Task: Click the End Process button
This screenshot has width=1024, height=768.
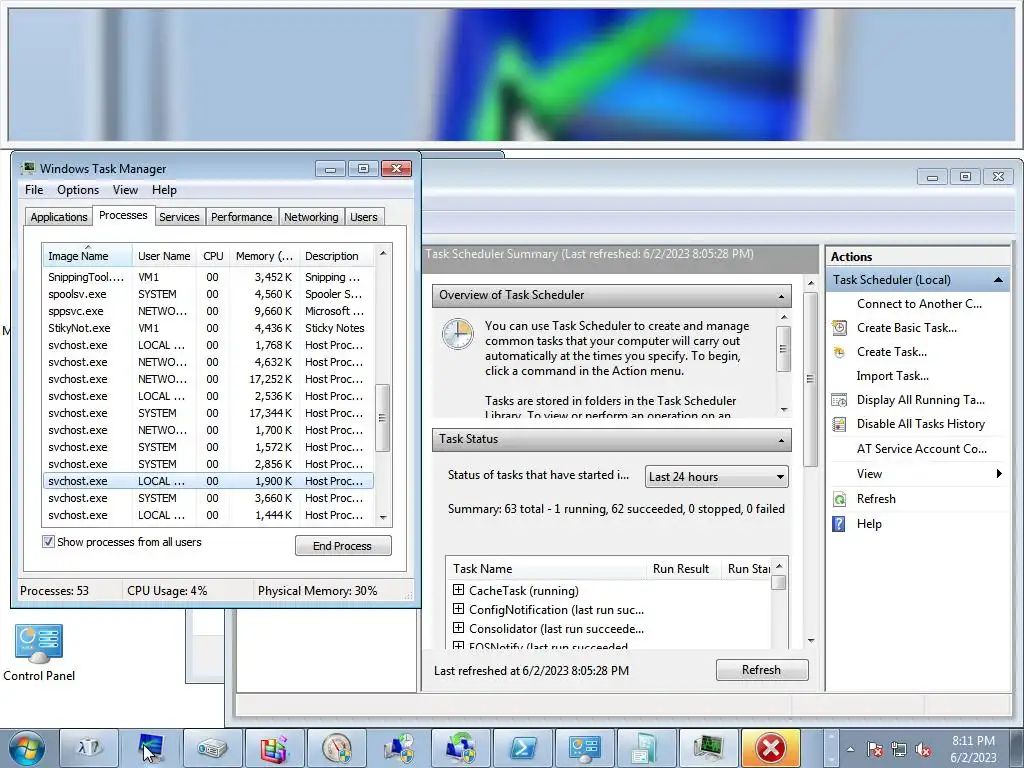Action: [x=343, y=546]
